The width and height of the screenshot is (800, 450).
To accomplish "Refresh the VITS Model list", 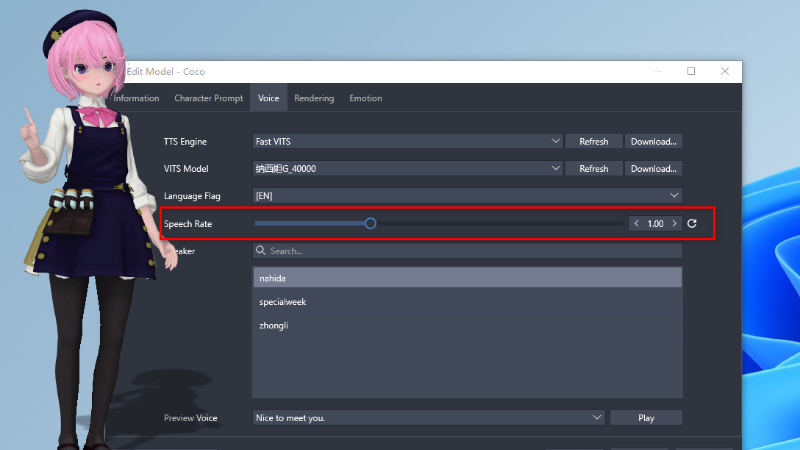I will [593, 168].
